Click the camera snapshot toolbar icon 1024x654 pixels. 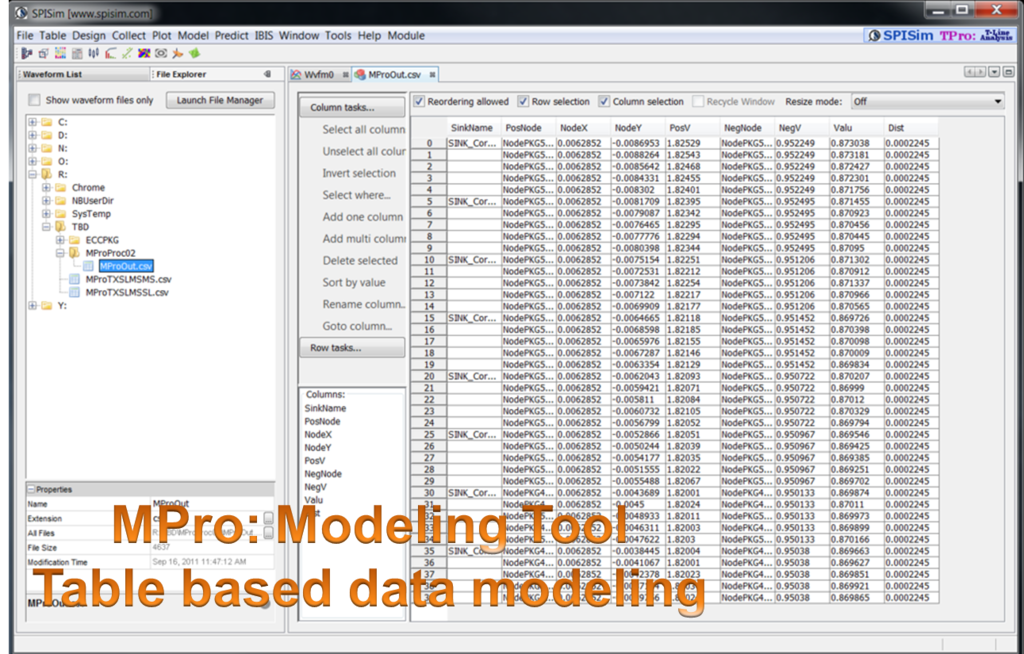click(x=161, y=53)
